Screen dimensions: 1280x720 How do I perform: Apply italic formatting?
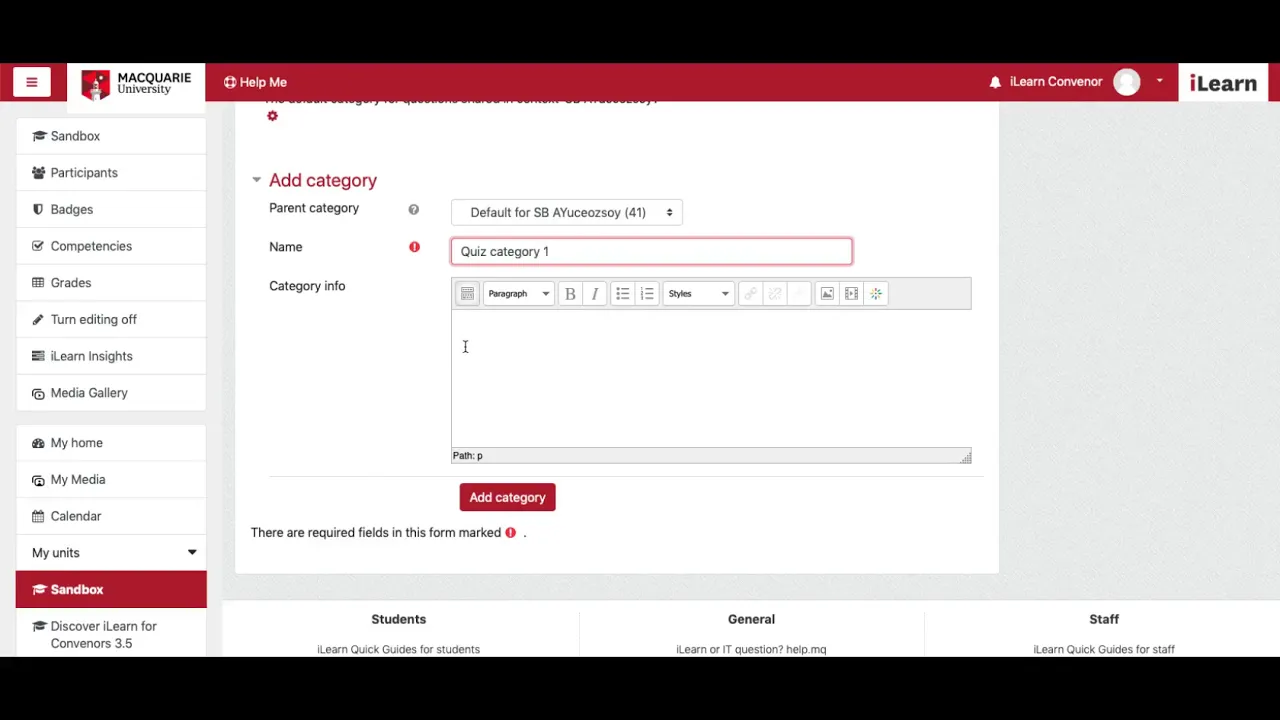click(595, 294)
